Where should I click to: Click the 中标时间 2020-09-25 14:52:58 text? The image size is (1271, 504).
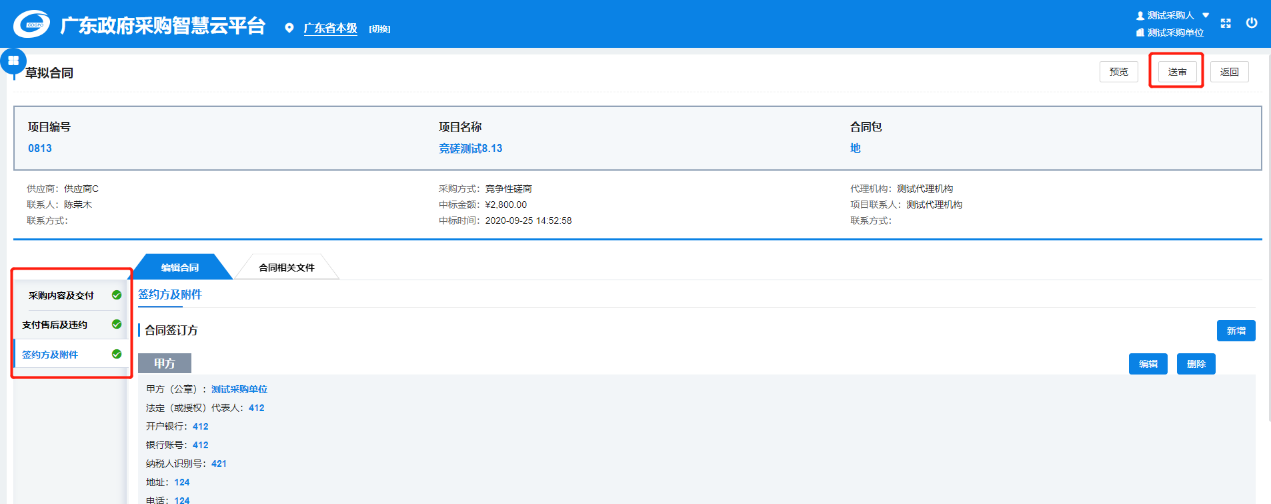point(505,221)
